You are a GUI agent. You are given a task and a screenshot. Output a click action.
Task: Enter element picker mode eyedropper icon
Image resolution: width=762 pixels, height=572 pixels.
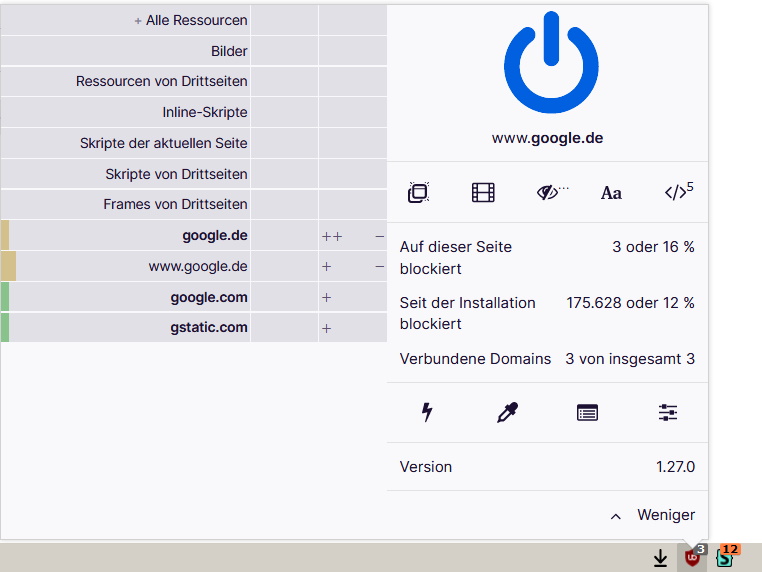point(507,412)
